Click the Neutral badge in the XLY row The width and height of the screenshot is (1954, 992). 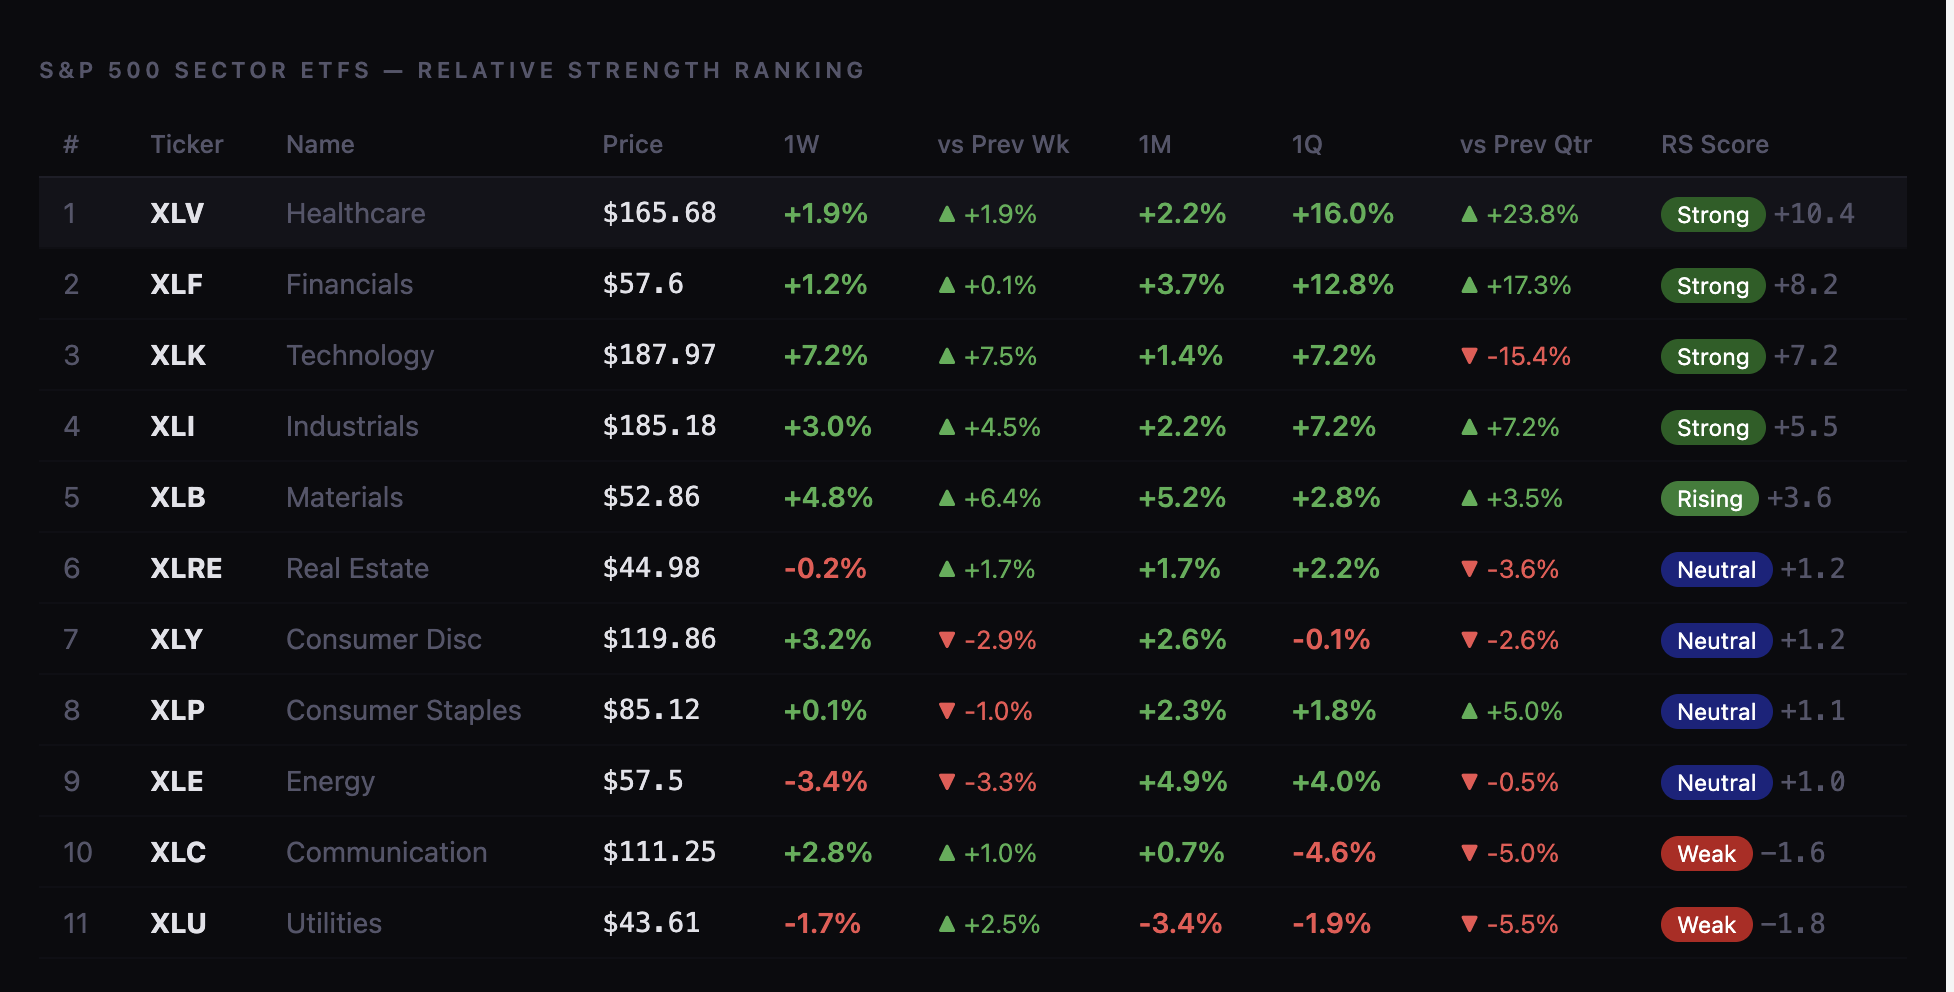(x=1717, y=641)
